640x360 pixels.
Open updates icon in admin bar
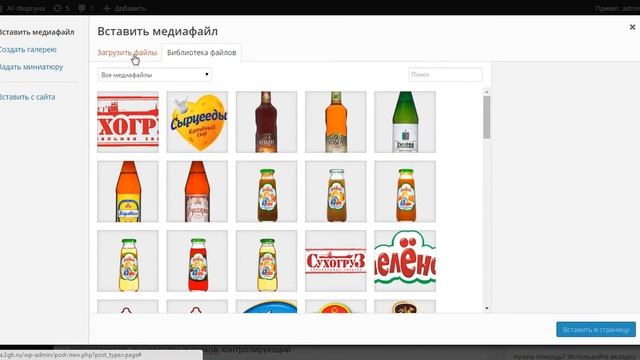pyautogui.click(x=61, y=8)
